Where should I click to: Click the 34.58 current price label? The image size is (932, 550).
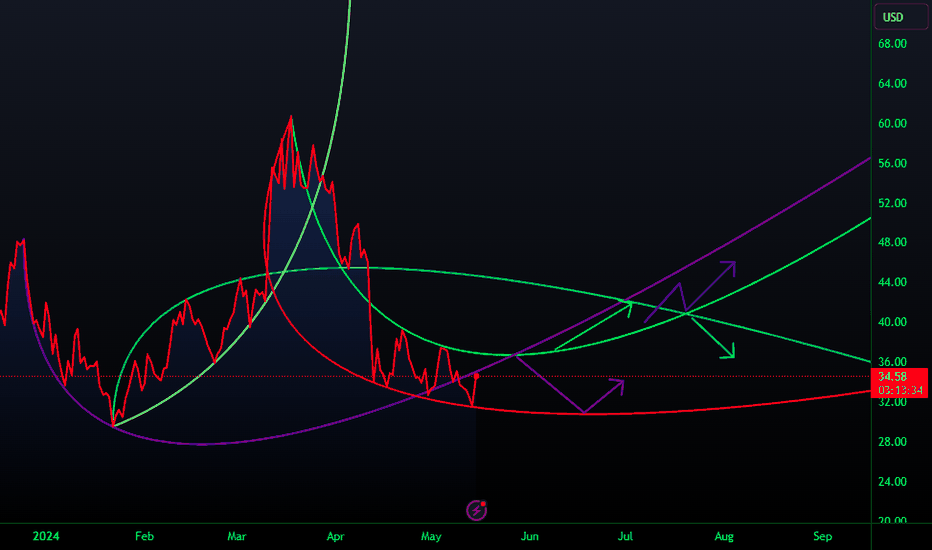pyautogui.click(x=892, y=377)
